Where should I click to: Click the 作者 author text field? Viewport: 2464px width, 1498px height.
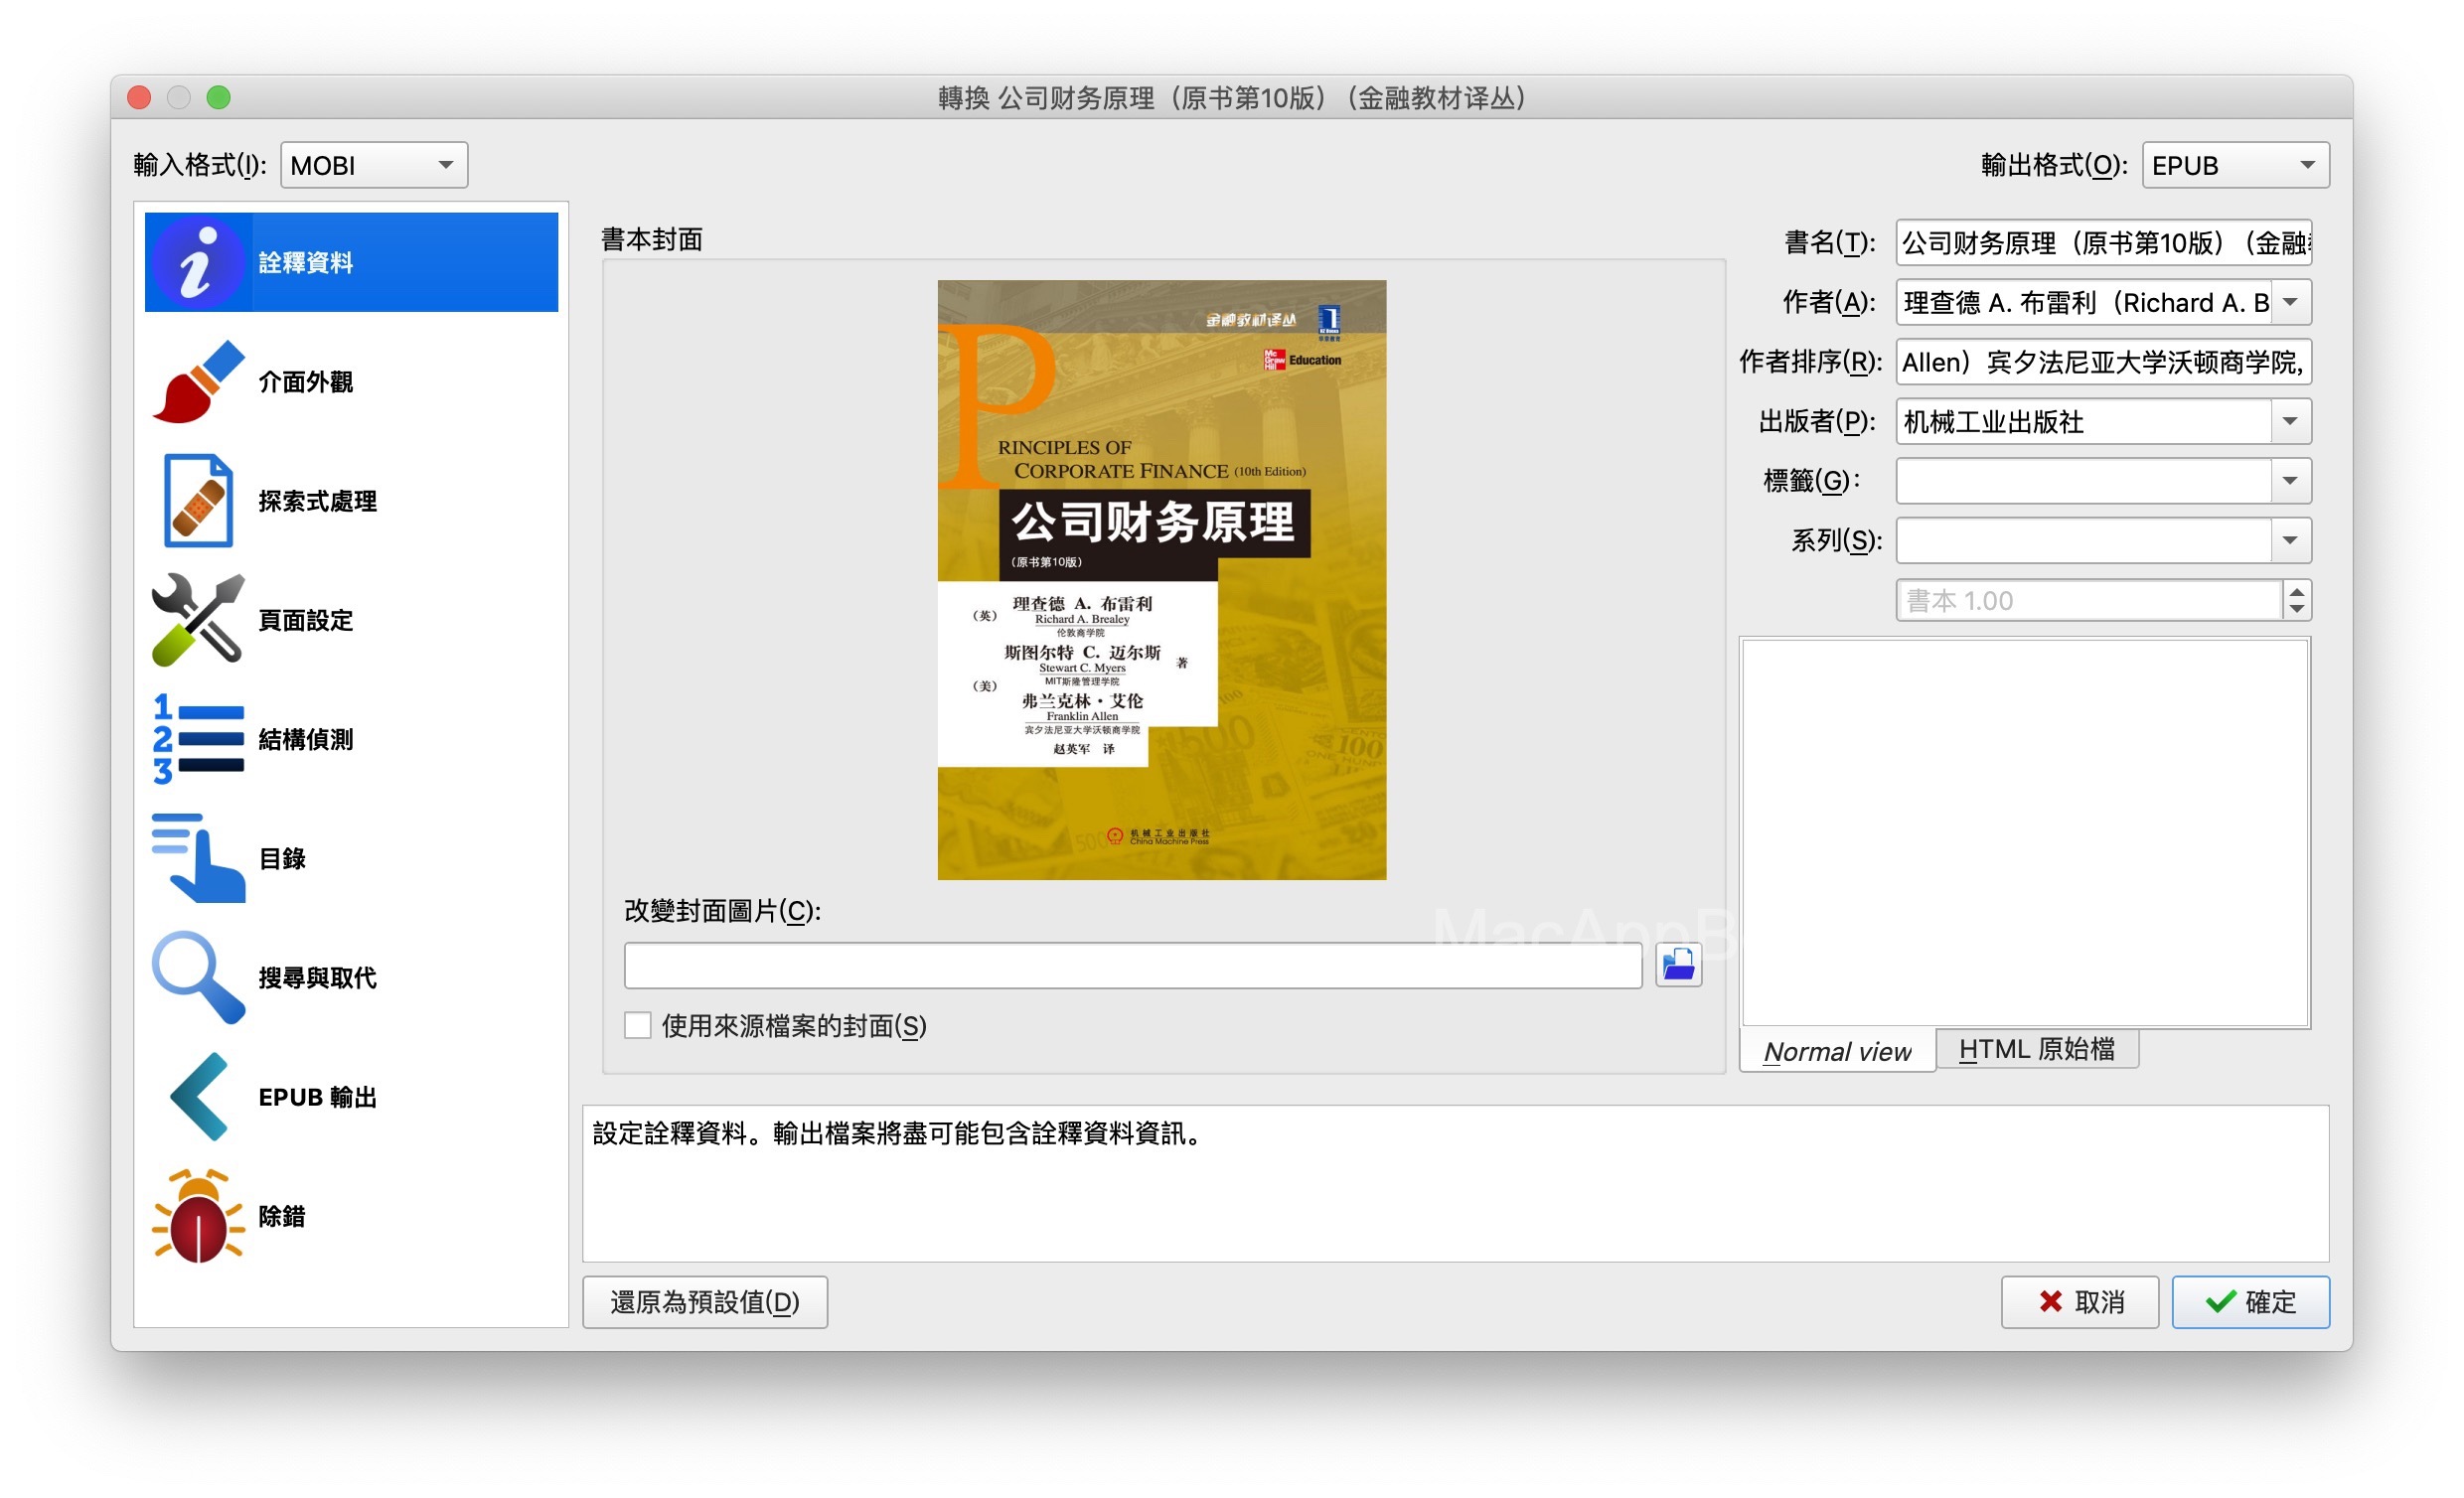2083,302
